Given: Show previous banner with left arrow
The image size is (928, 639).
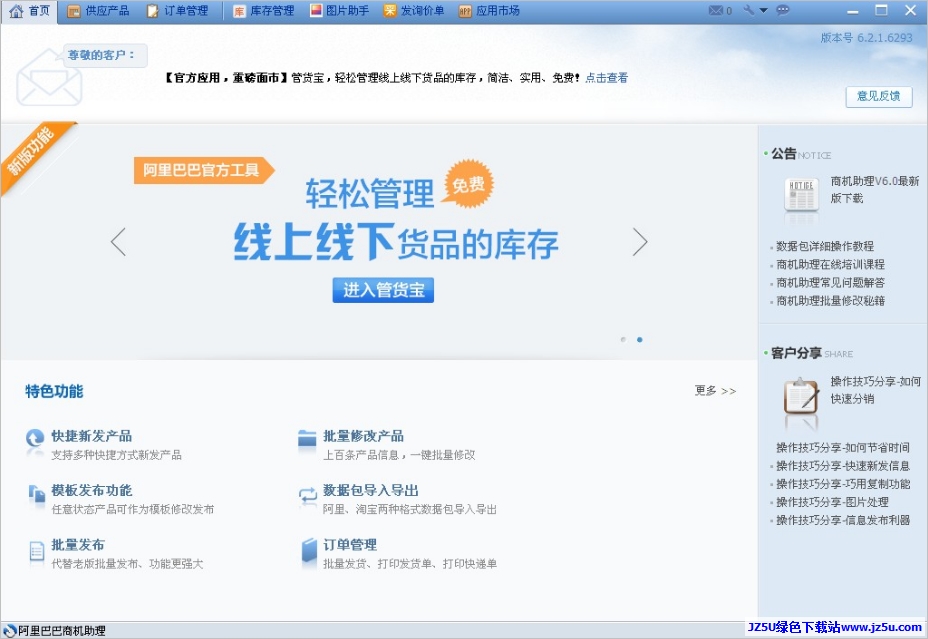Looking at the screenshot, I should click(x=118, y=241).
